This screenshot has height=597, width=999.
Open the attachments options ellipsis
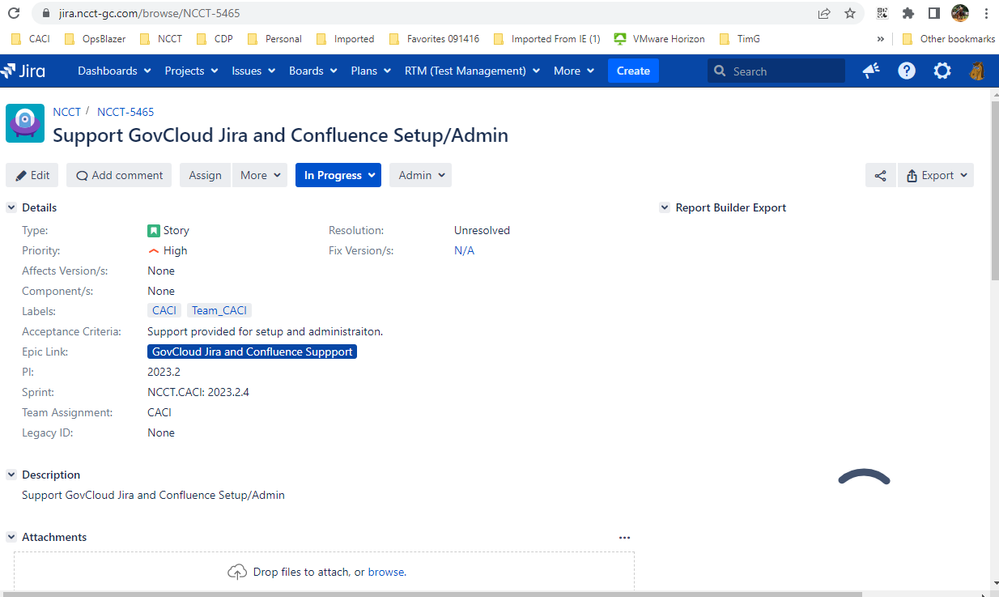click(624, 538)
